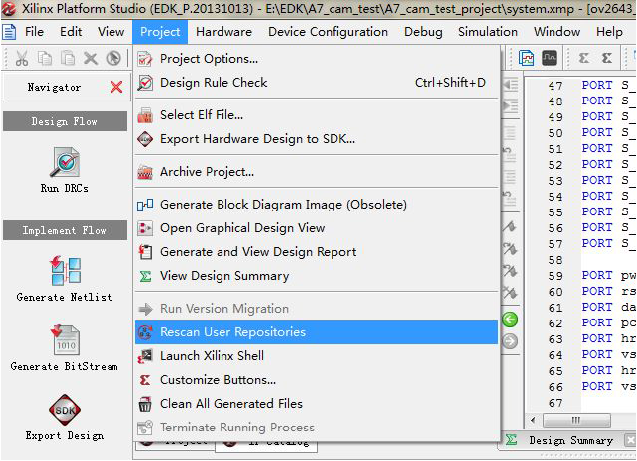Screen dimensions: 637x461
Task: Click the SDK Export Design icon
Action: pos(64,411)
